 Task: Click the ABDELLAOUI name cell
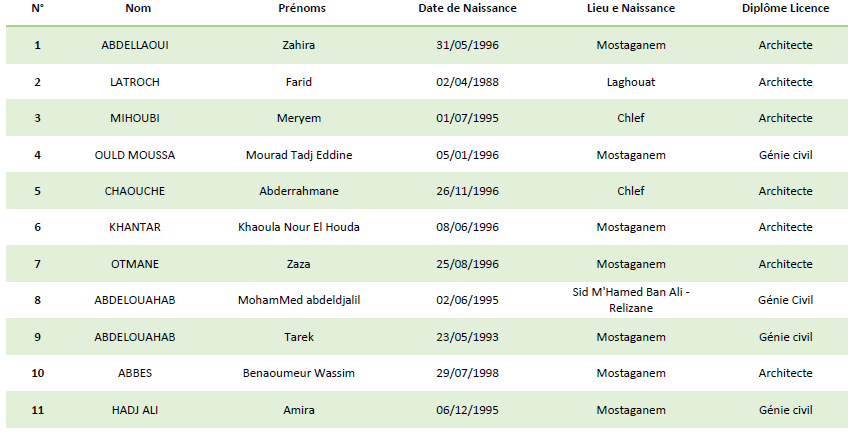point(135,45)
